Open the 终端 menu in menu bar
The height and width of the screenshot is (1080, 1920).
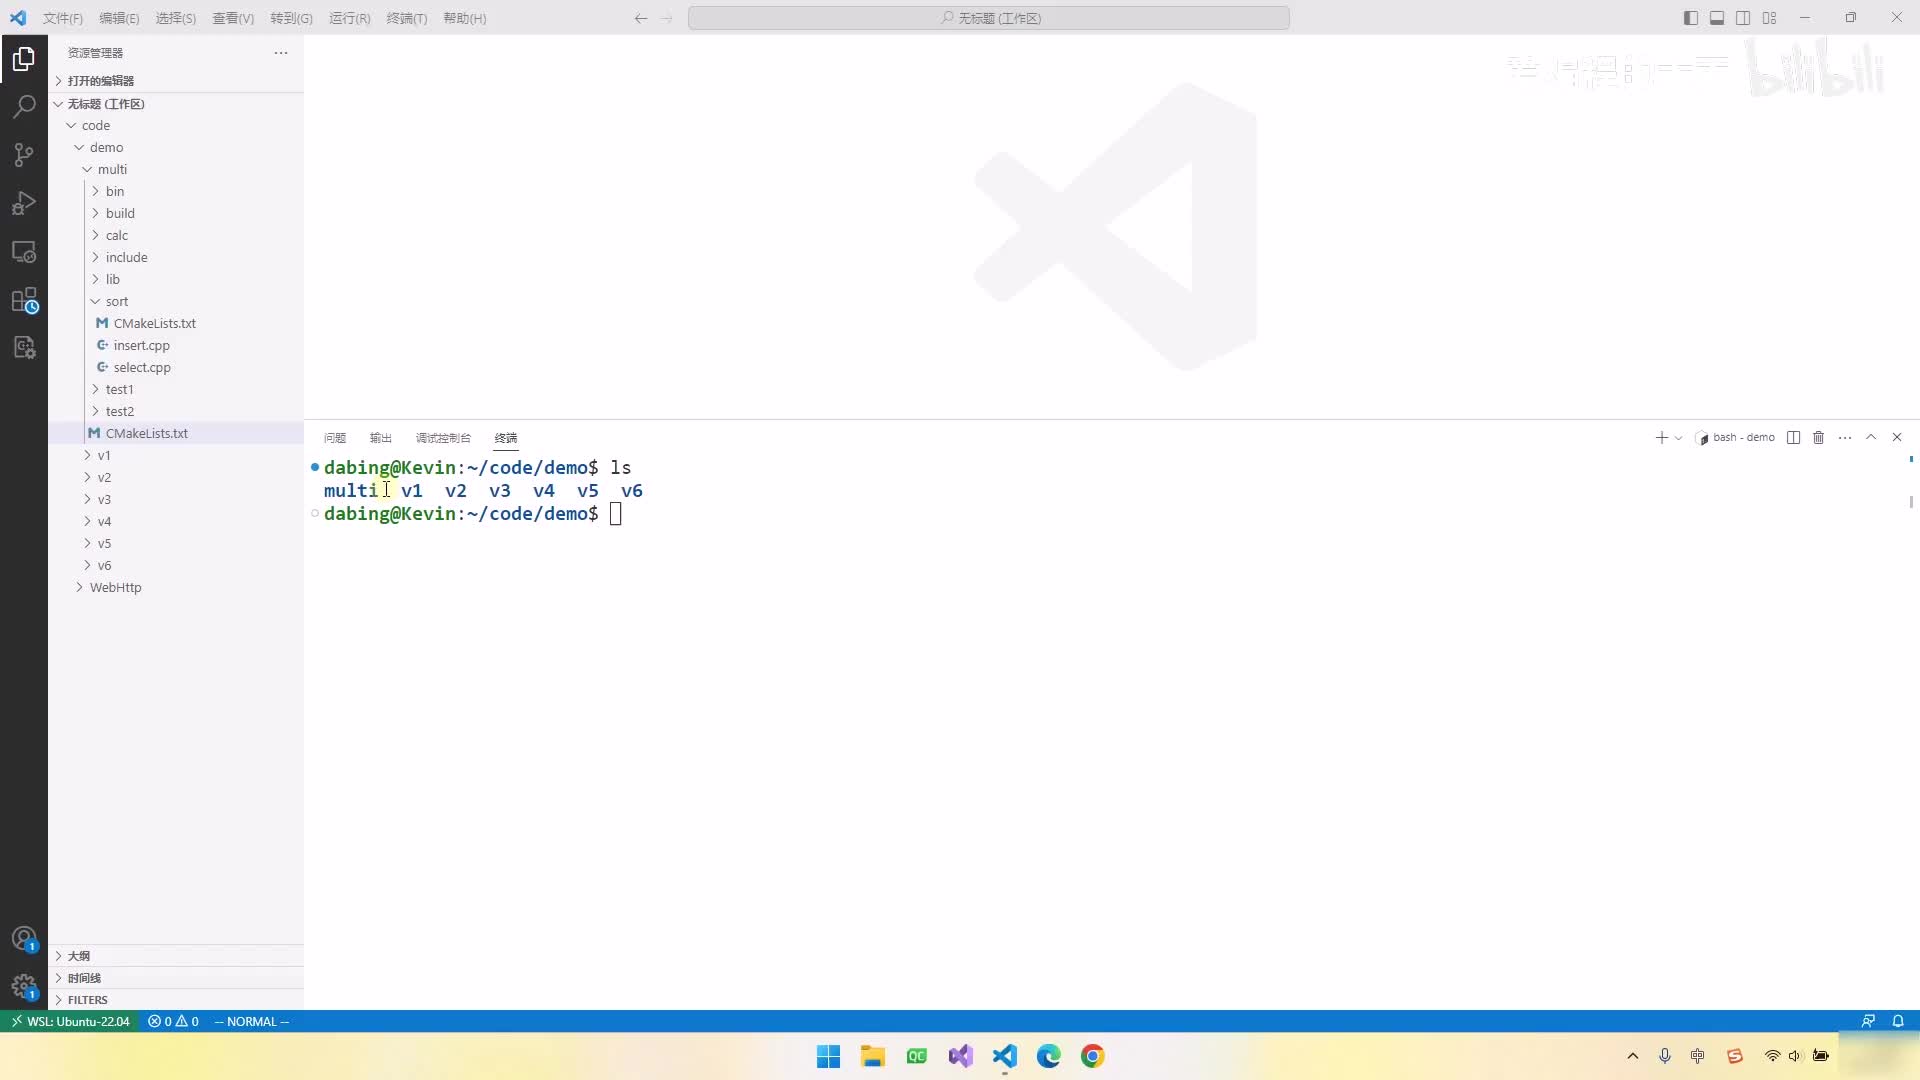406,17
